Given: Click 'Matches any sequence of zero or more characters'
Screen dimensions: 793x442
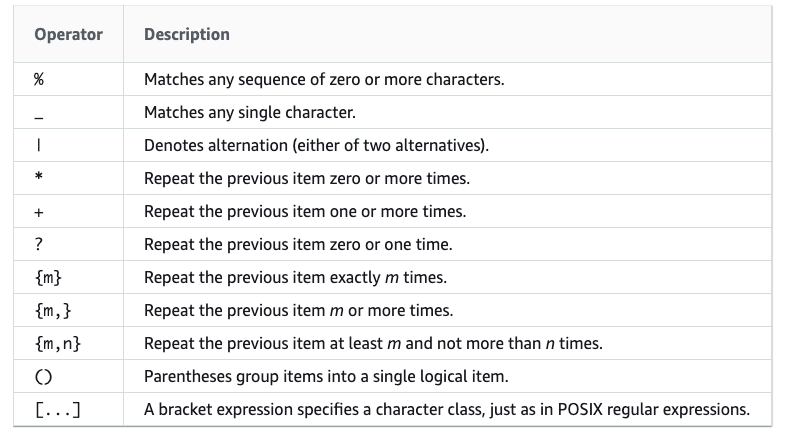Looking at the screenshot, I should 324,79.
